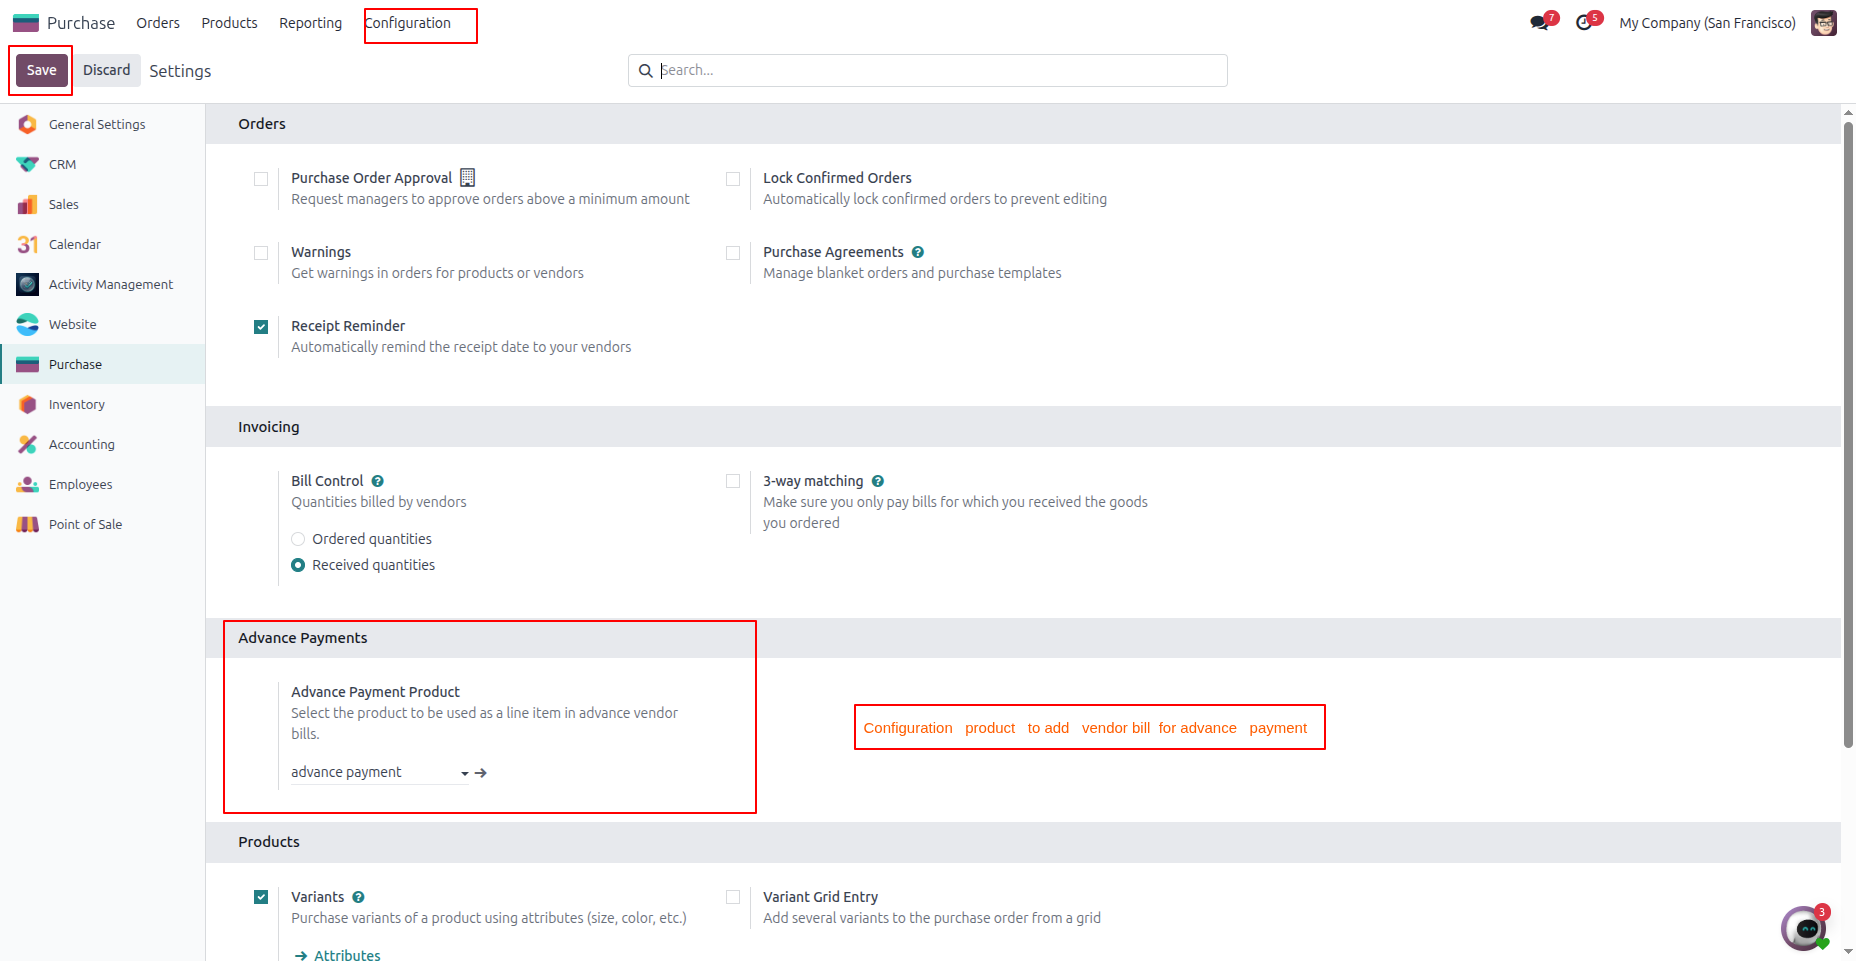Click the help icon next to 3-way matching
The image size is (1856, 961).
point(878,481)
